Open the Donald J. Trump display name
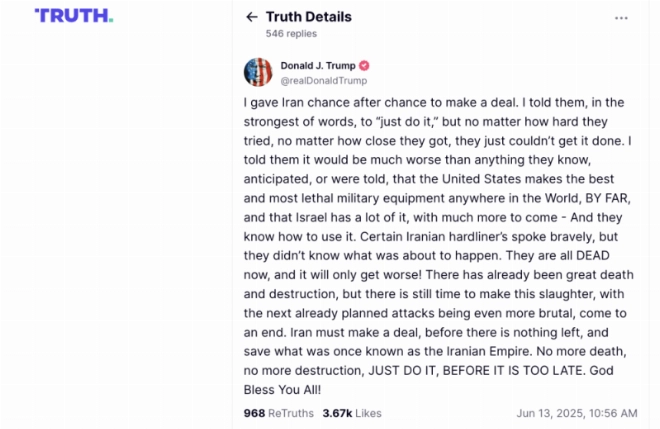Image resolution: width=660 pixels, height=429 pixels. tap(318, 66)
